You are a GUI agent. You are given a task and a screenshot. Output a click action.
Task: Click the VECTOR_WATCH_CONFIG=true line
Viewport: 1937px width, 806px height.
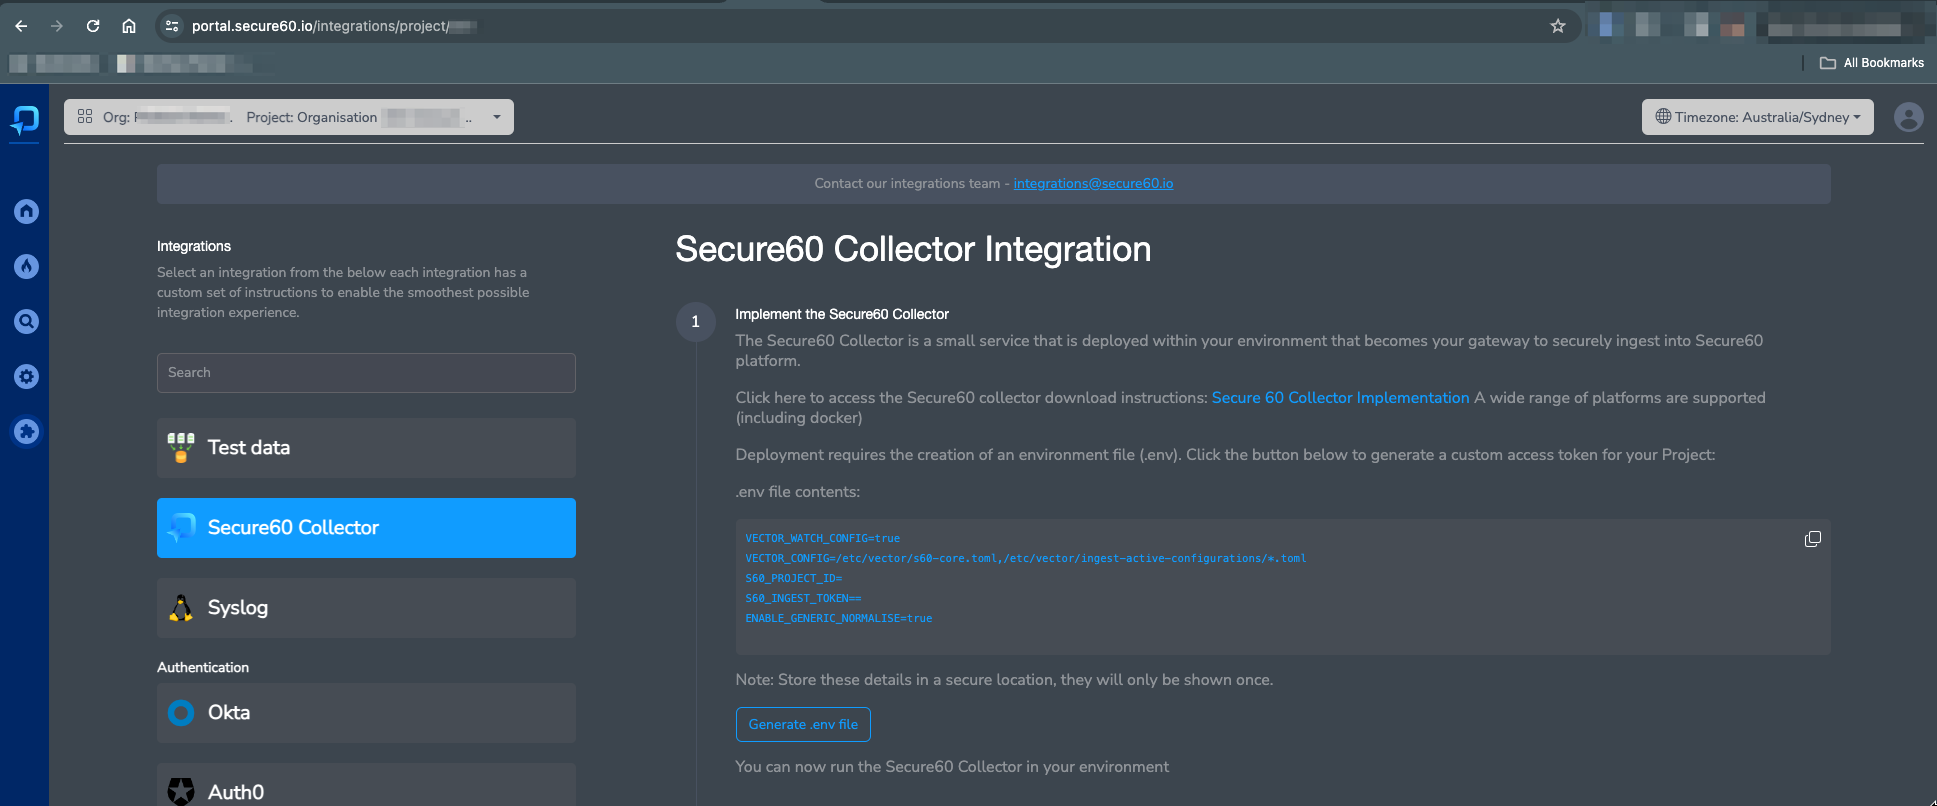point(822,538)
